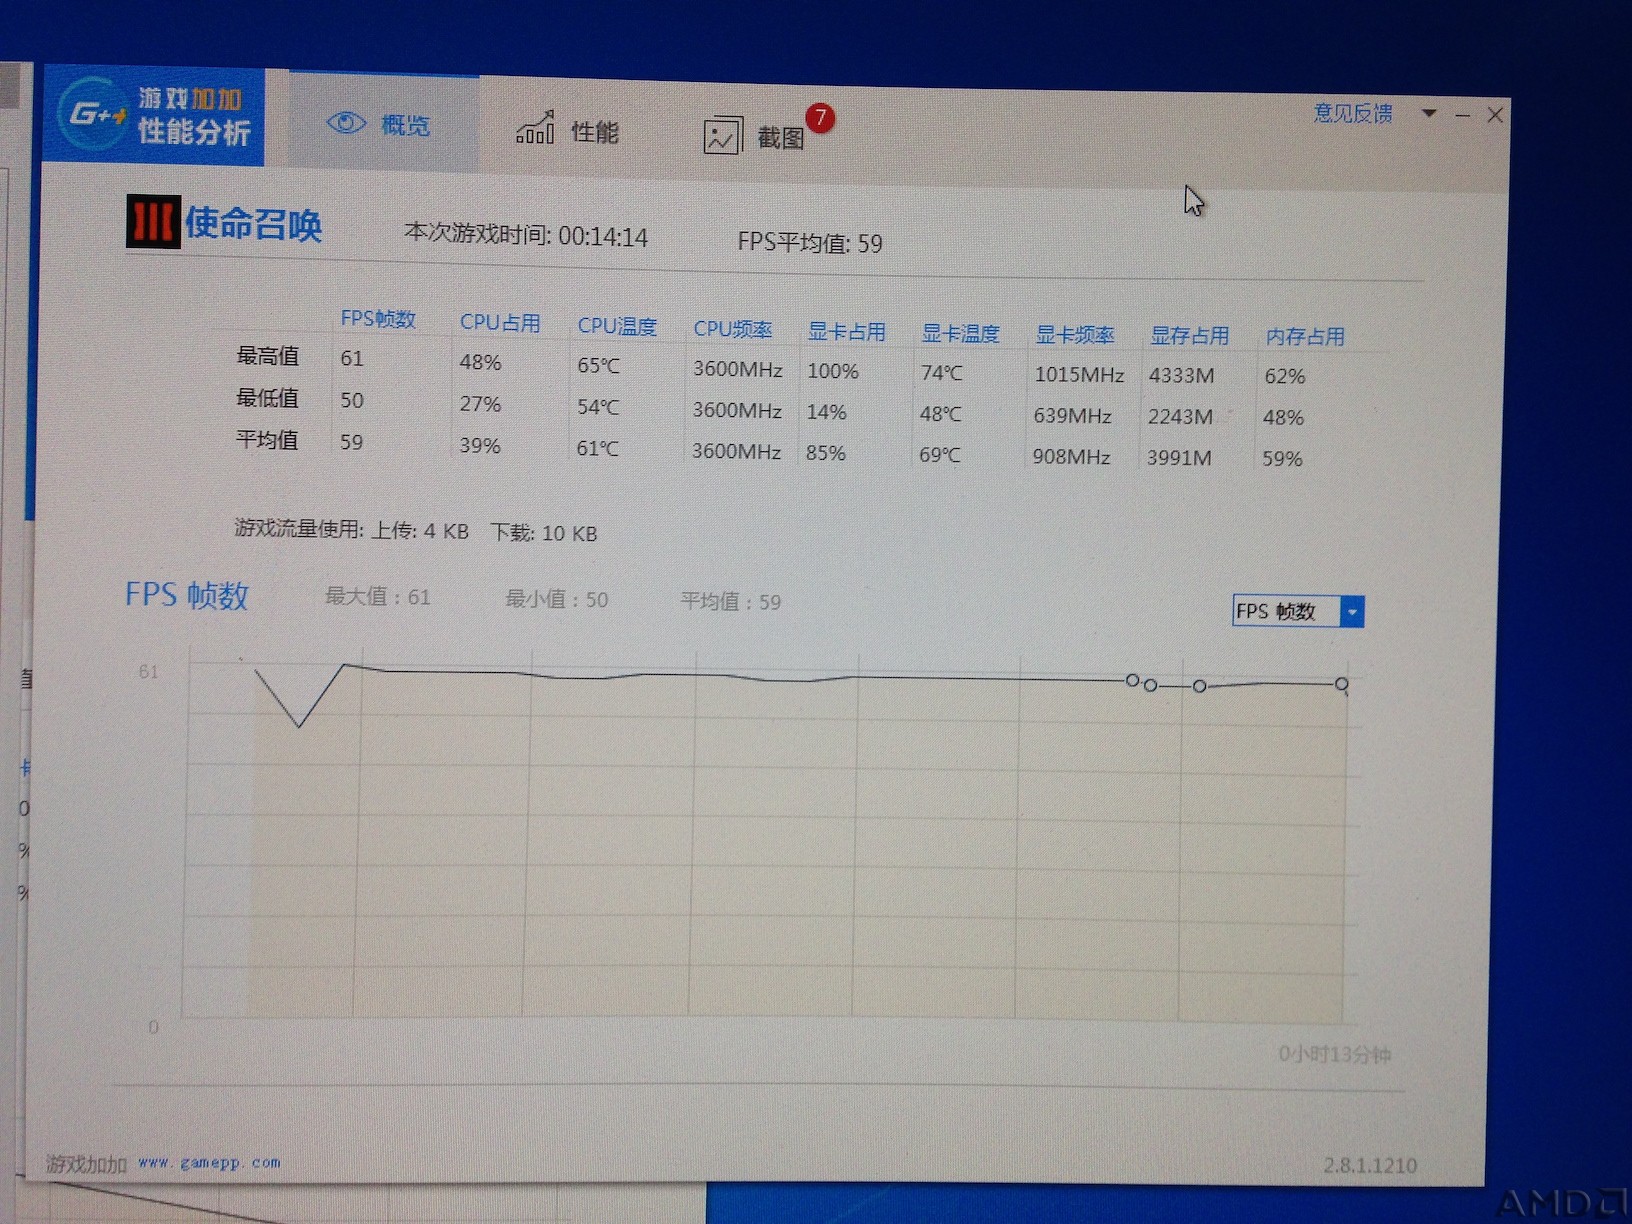Open the 截图 screenshots tab

pyautogui.click(x=755, y=135)
